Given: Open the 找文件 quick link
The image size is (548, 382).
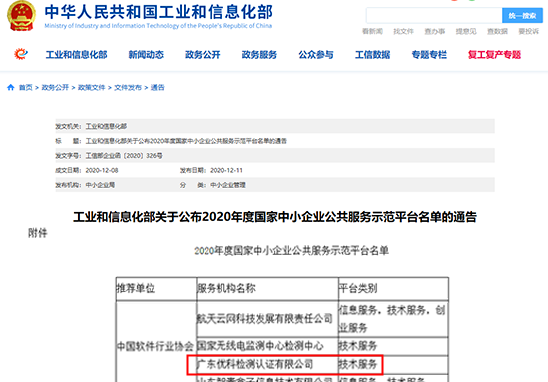Looking at the screenshot, I should [403, 31].
